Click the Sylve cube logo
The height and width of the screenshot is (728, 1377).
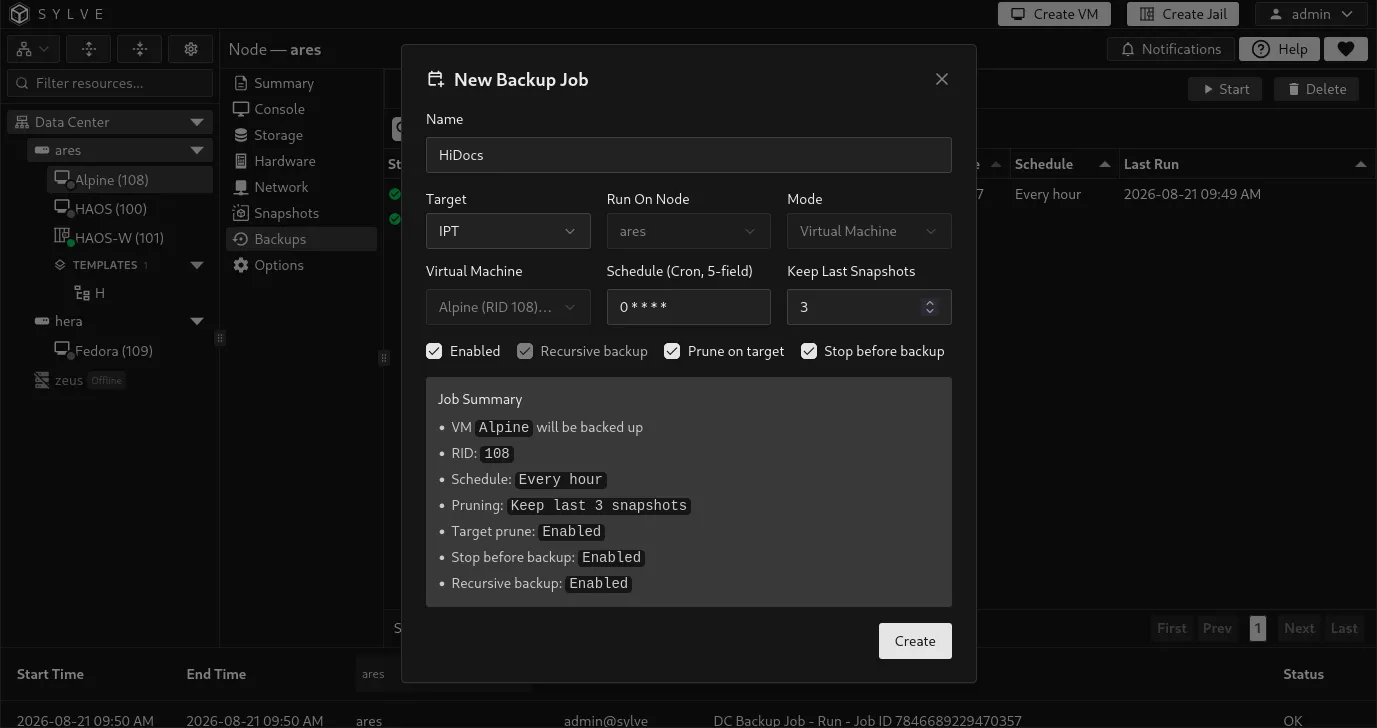tap(20, 14)
